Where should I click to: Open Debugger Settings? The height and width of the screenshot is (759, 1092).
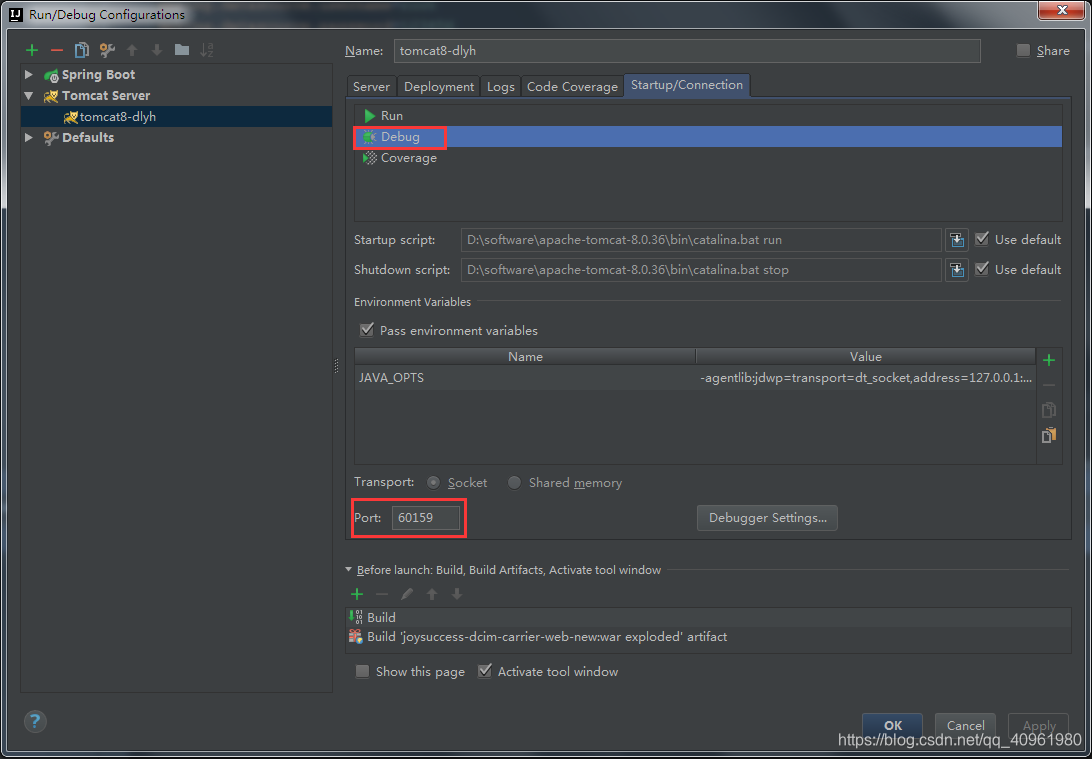pos(767,518)
